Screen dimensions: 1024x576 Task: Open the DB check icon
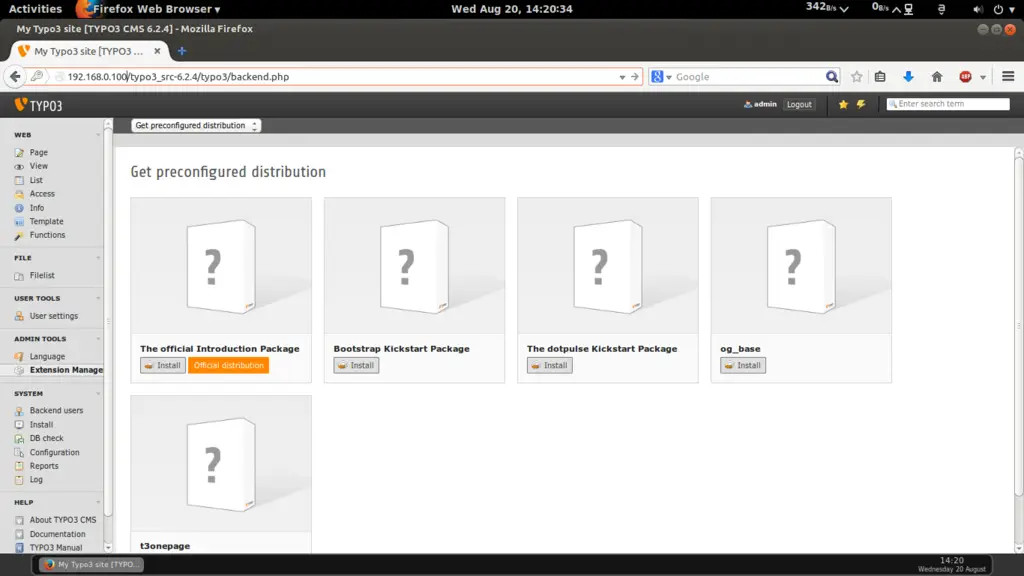coord(20,439)
